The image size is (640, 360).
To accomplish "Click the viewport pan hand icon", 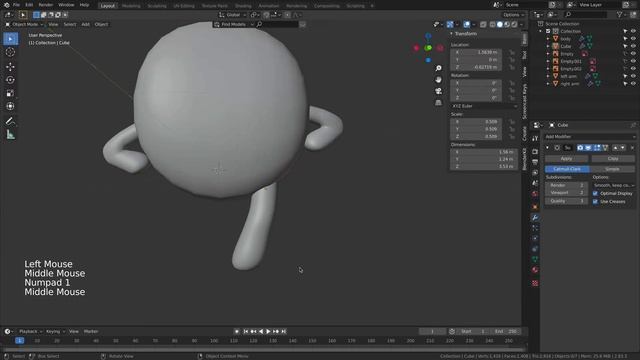I will pyautogui.click(x=438, y=80).
